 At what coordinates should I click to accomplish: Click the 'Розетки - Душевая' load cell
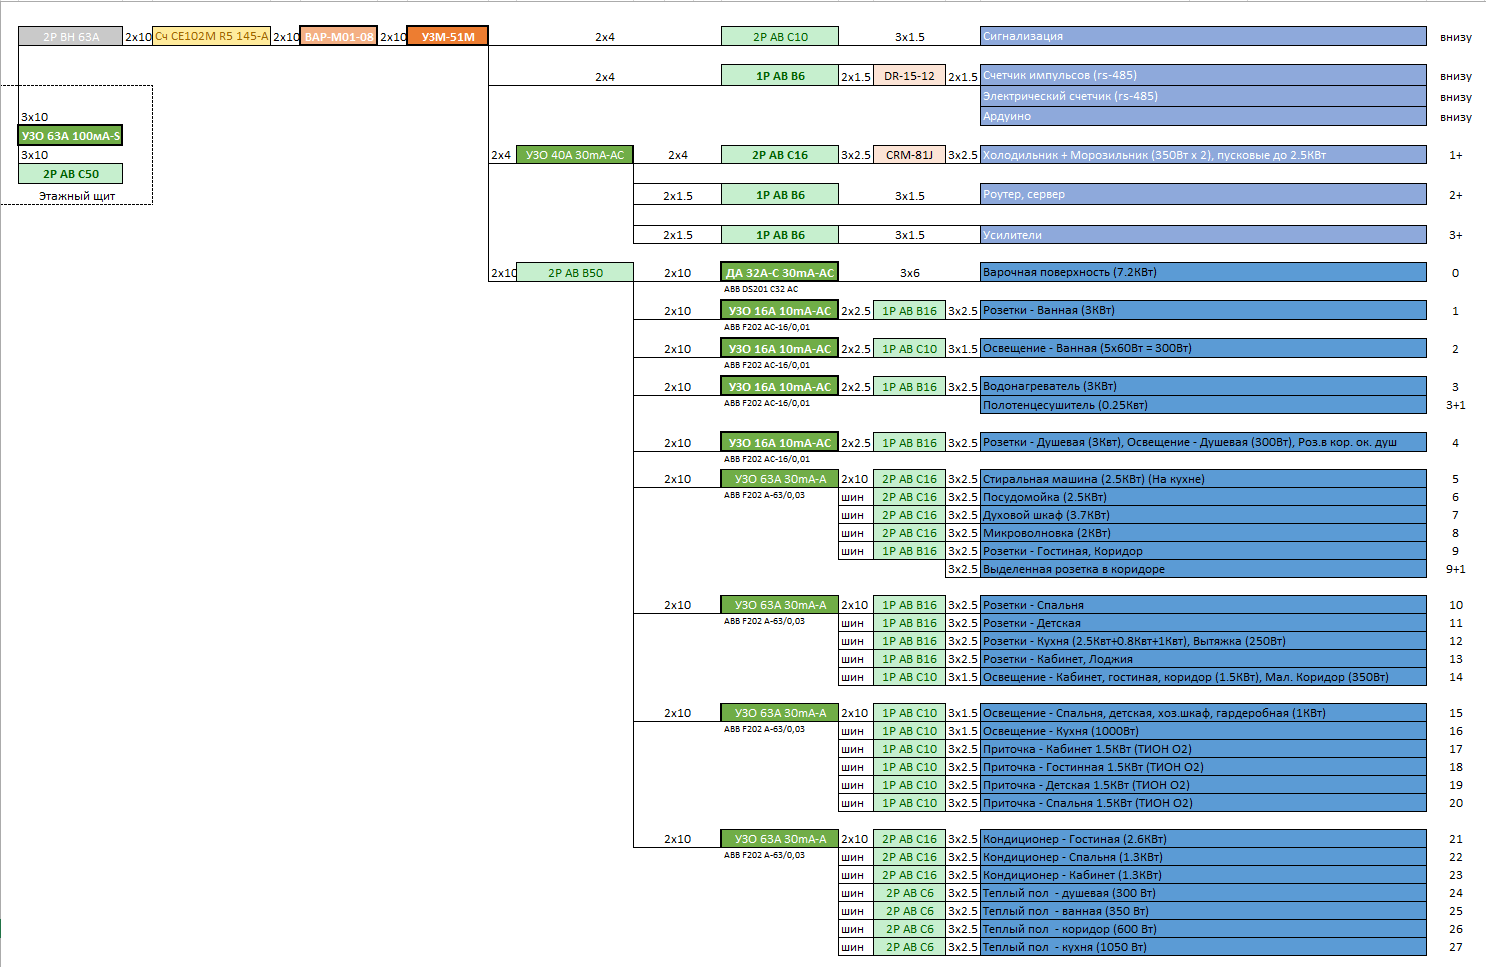(1204, 442)
